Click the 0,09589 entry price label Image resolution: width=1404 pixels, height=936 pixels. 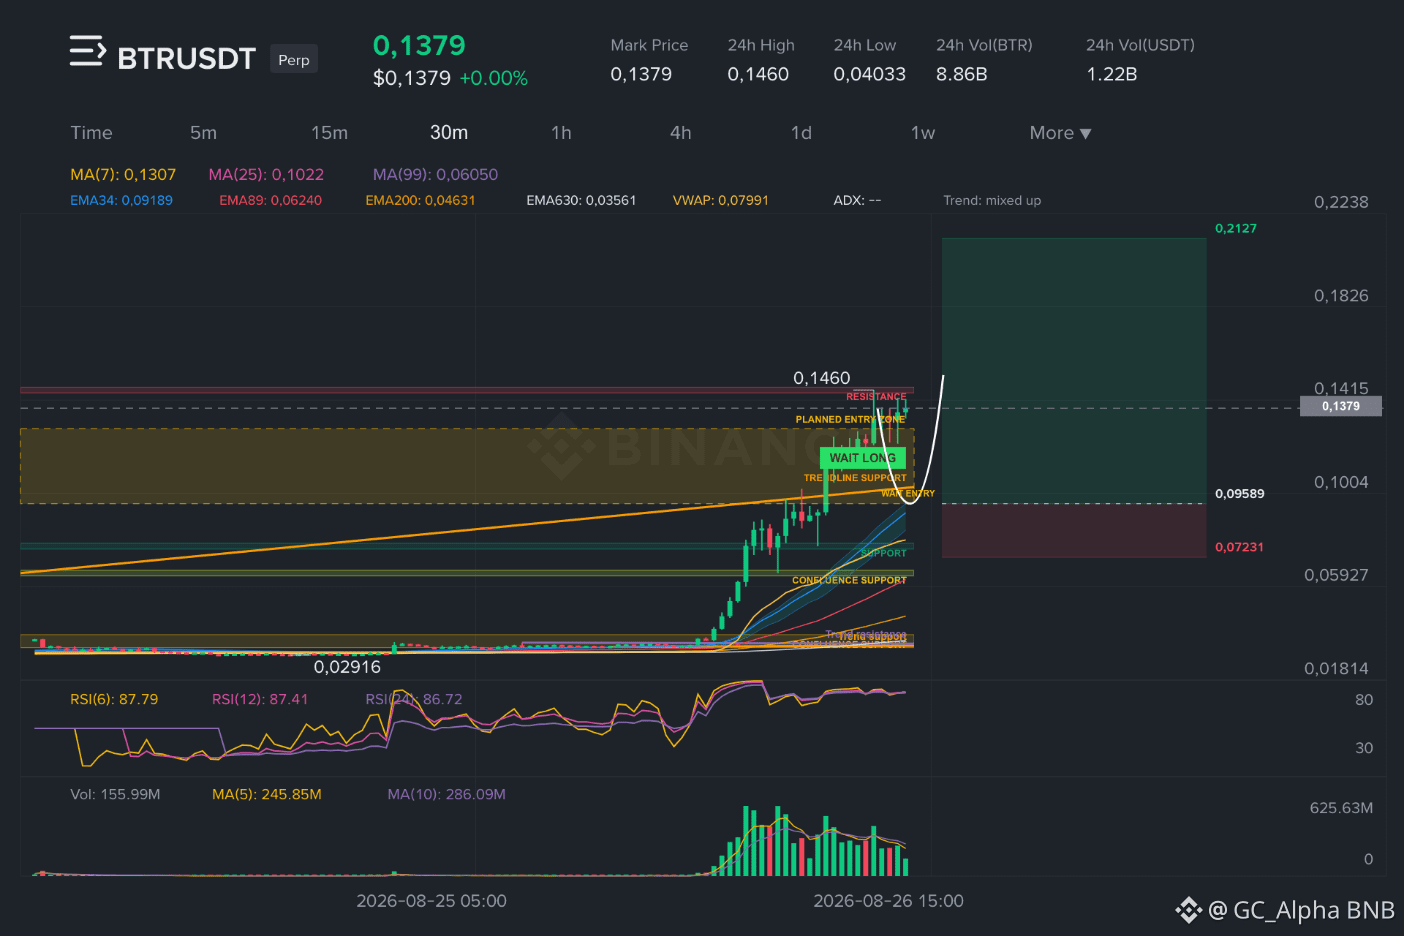(x=1239, y=494)
